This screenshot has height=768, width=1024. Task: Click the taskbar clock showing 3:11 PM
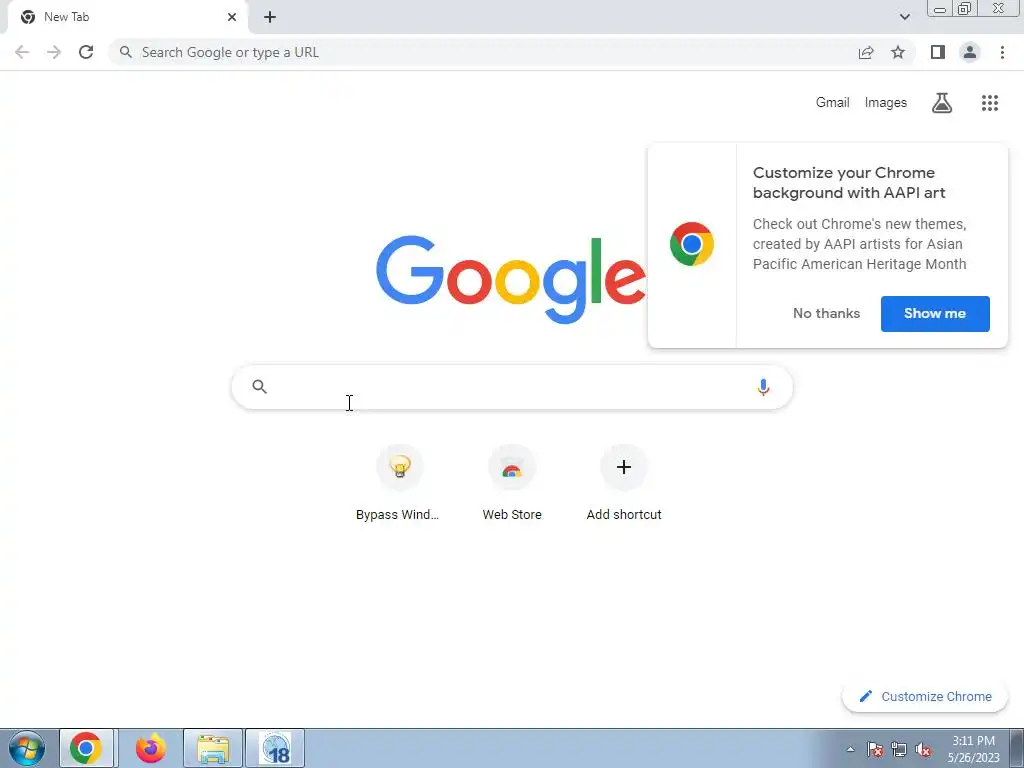[974, 749]
